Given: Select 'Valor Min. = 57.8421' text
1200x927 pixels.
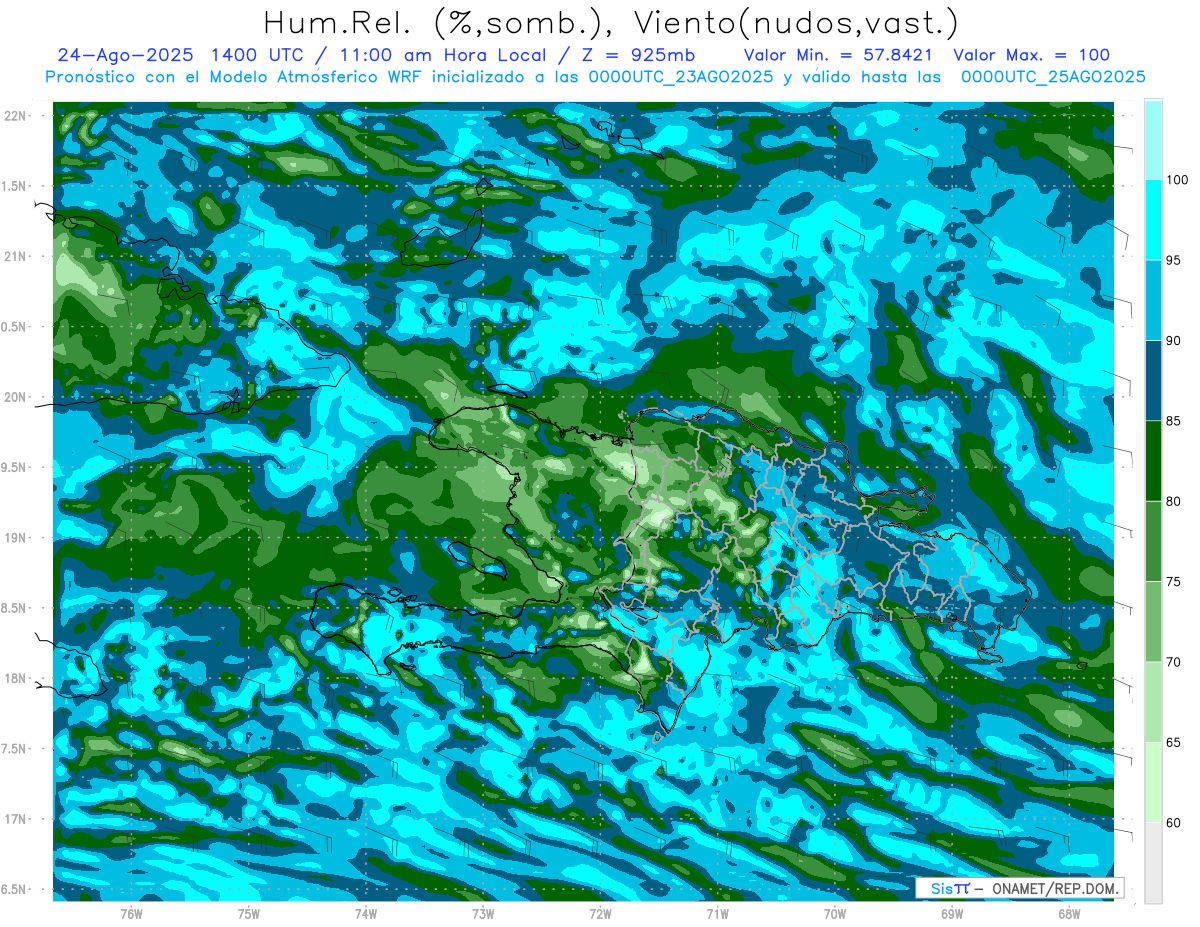Looking at the screenshot, I should point(839,56).
